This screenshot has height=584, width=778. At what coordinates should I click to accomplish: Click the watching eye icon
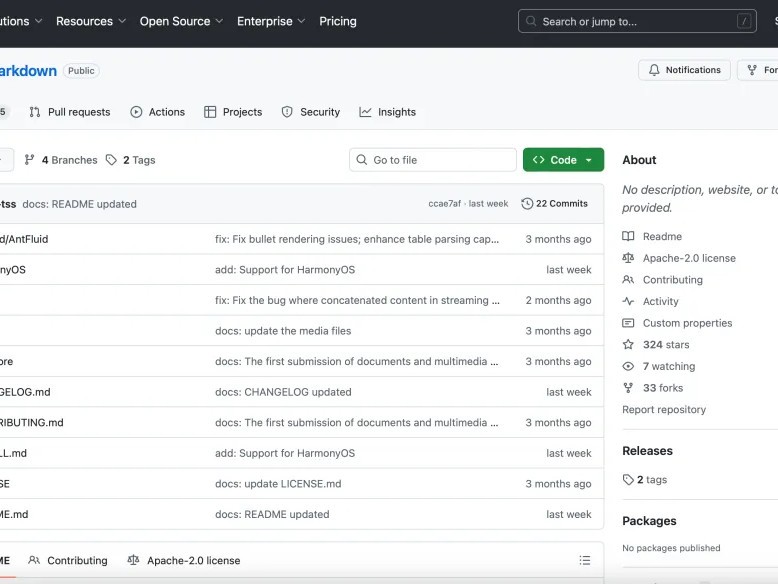[628, 367]
